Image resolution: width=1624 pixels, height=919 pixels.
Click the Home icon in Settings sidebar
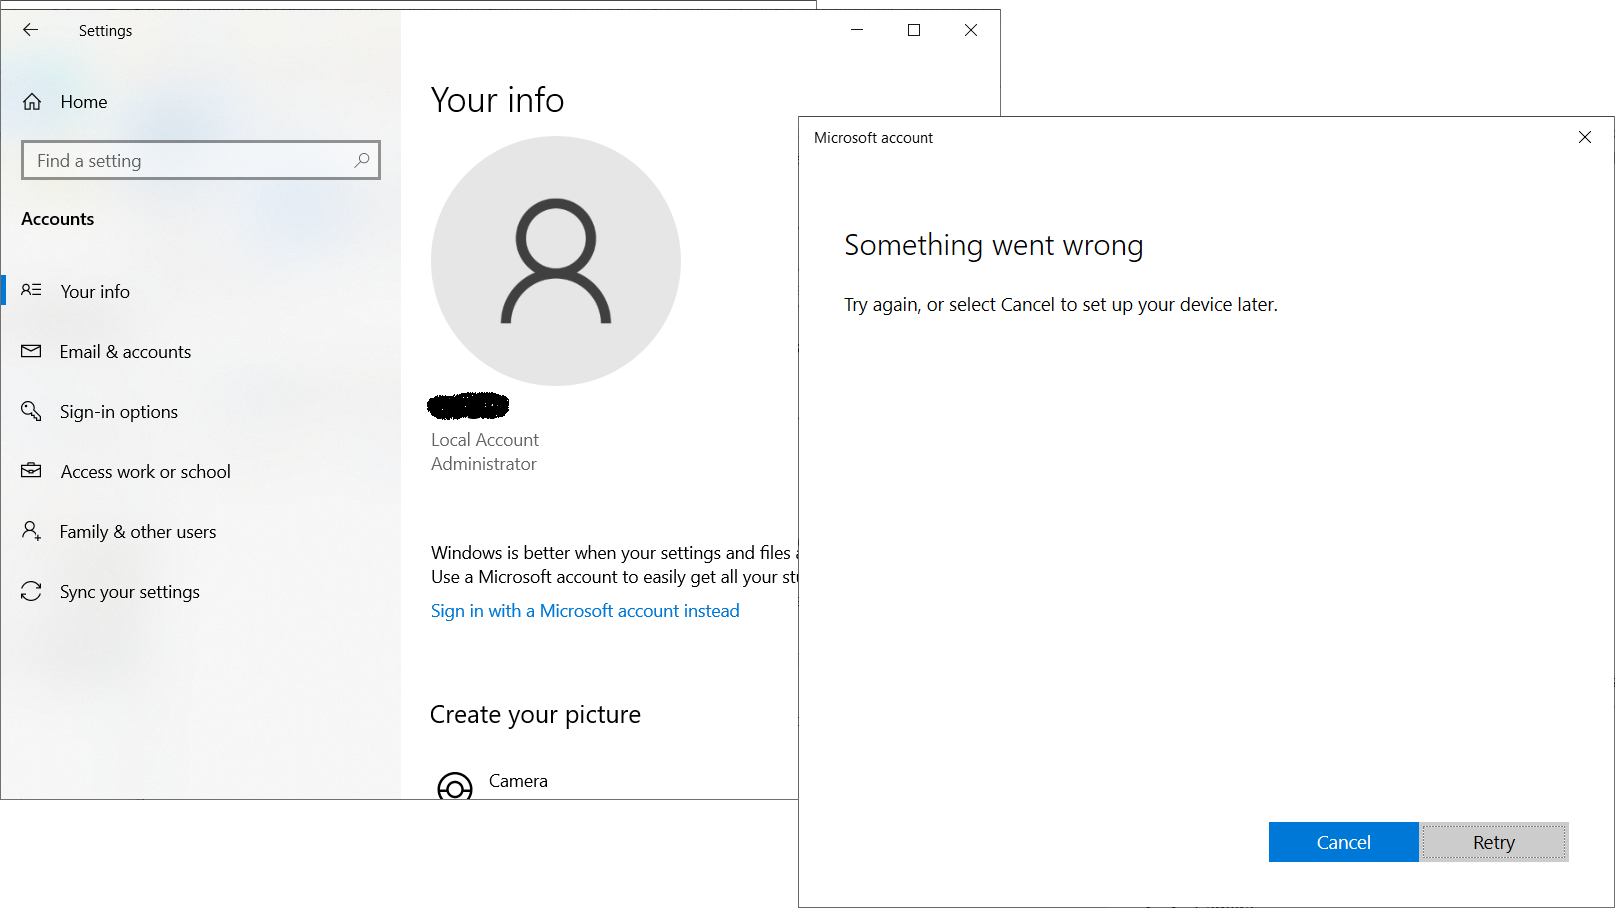33,101
